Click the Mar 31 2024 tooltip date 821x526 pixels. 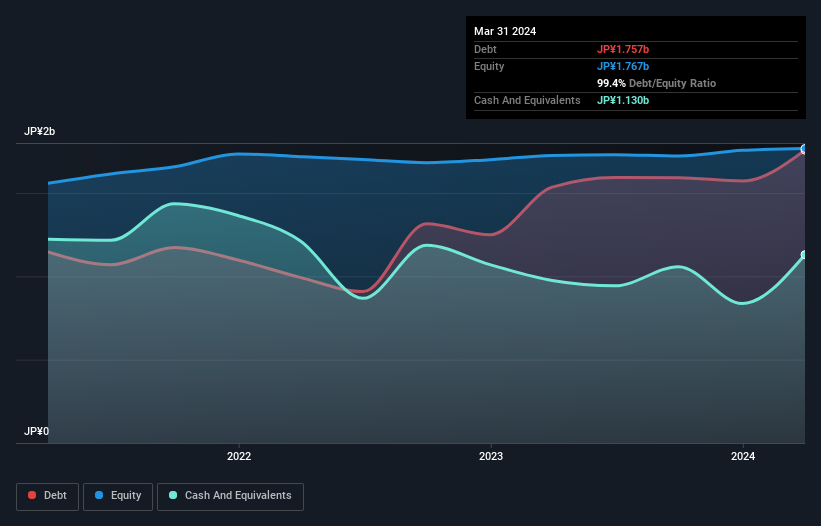click(x=505, y=31)
